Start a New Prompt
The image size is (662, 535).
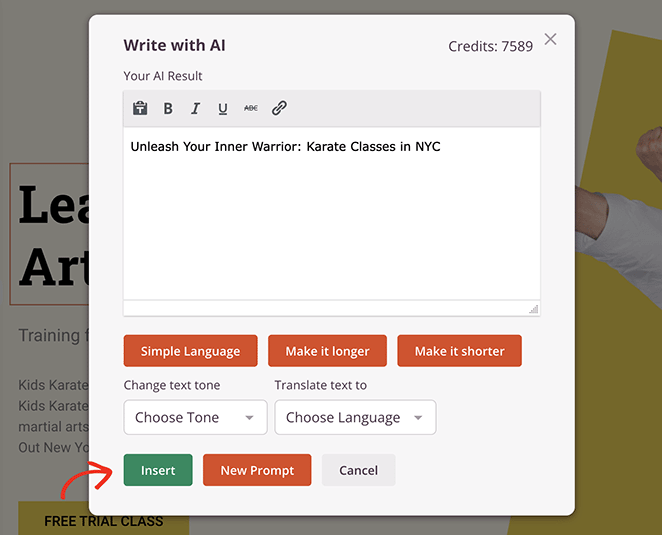257,470
